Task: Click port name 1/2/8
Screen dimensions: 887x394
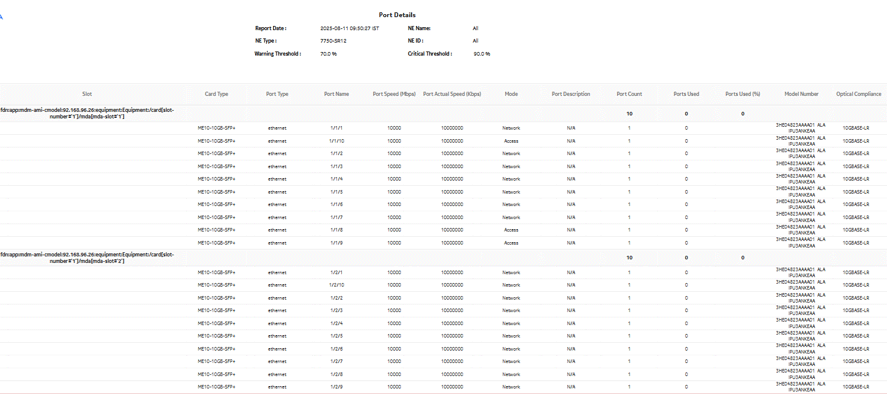Action: (x=337, y=374)
